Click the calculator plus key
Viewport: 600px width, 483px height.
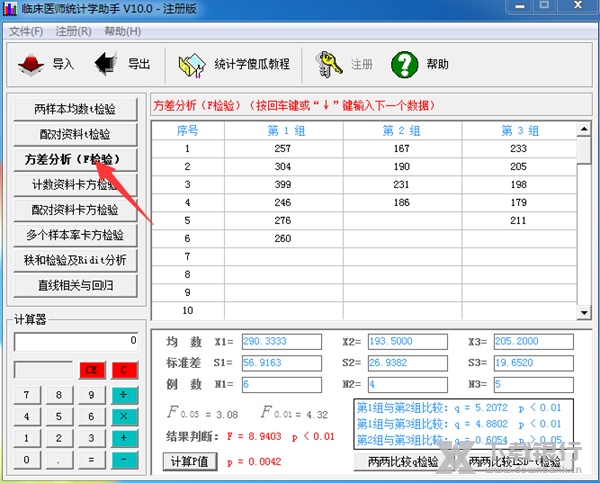[124, 437]
